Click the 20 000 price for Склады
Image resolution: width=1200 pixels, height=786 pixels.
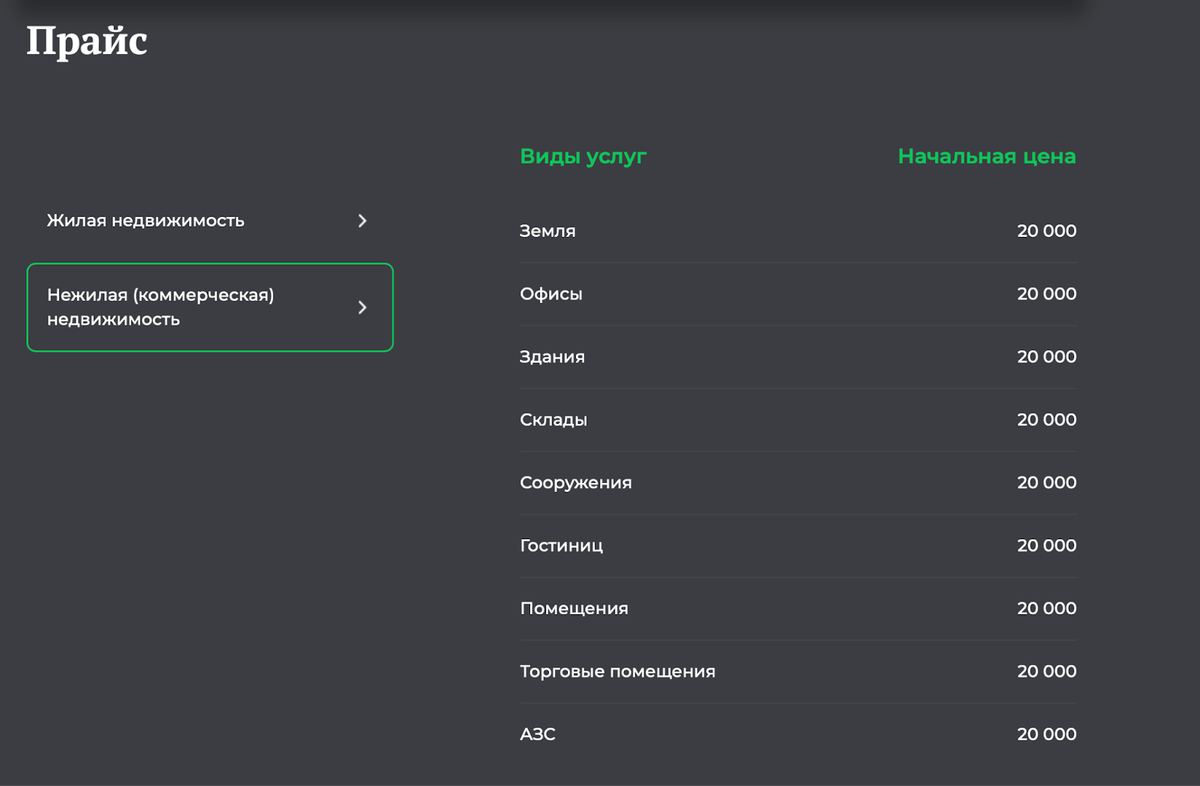pos(1046,421)
